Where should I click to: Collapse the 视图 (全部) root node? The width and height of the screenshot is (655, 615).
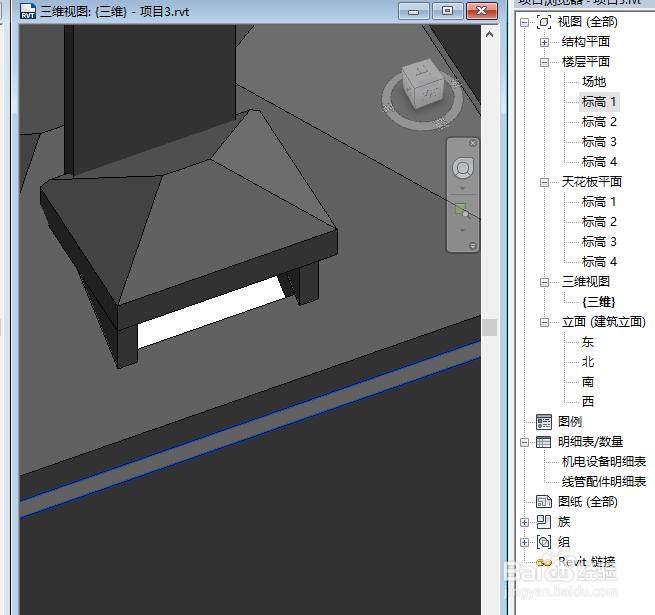click(524, 23)
